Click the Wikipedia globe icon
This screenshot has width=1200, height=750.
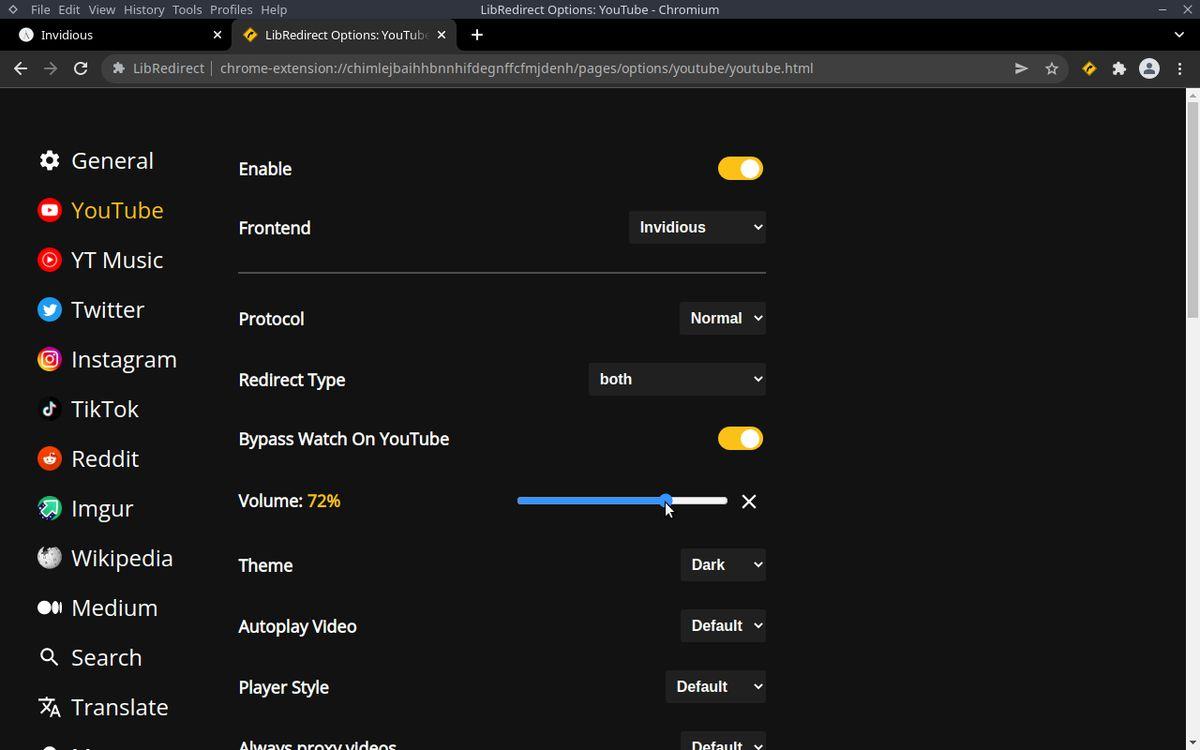(x=49, y=558)
